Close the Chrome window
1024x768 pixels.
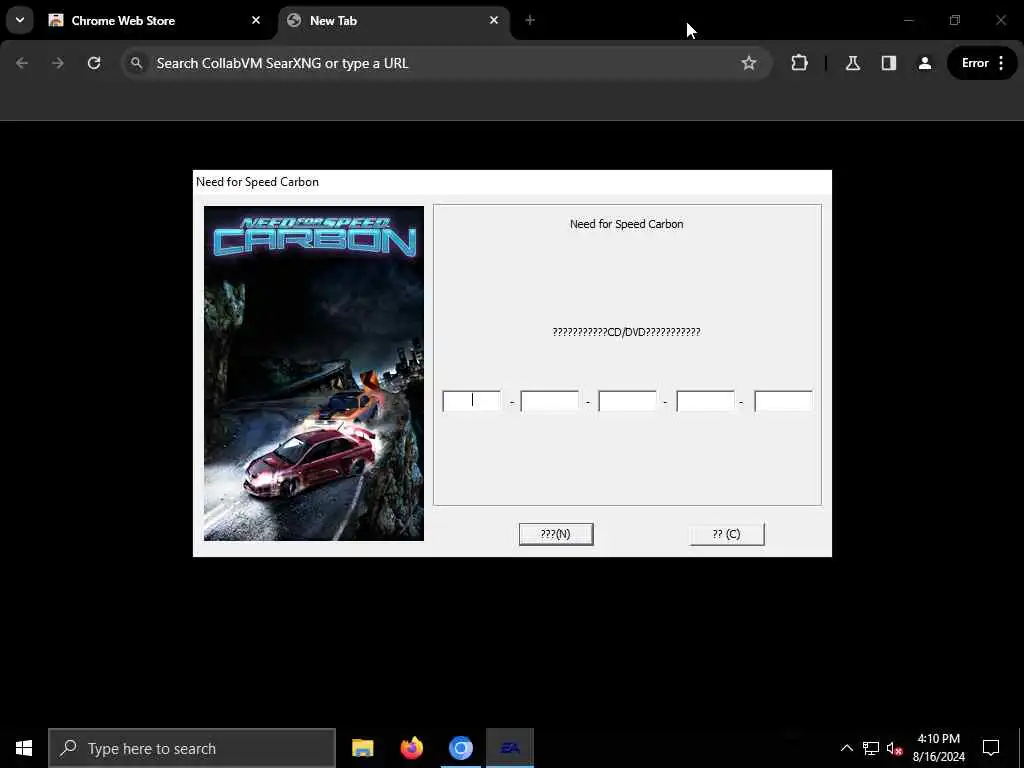pyautogui.click(x=1000, y=20)
